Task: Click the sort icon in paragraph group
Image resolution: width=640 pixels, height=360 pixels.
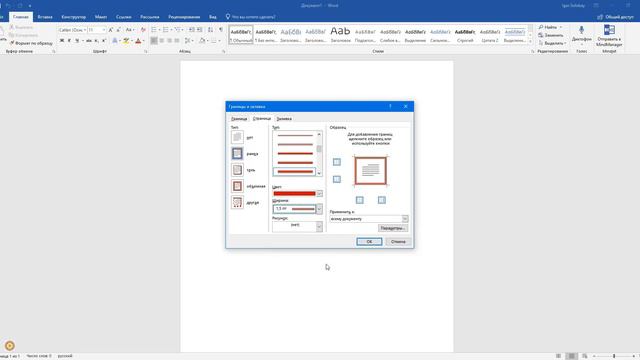Action: (x=210, y=30)
